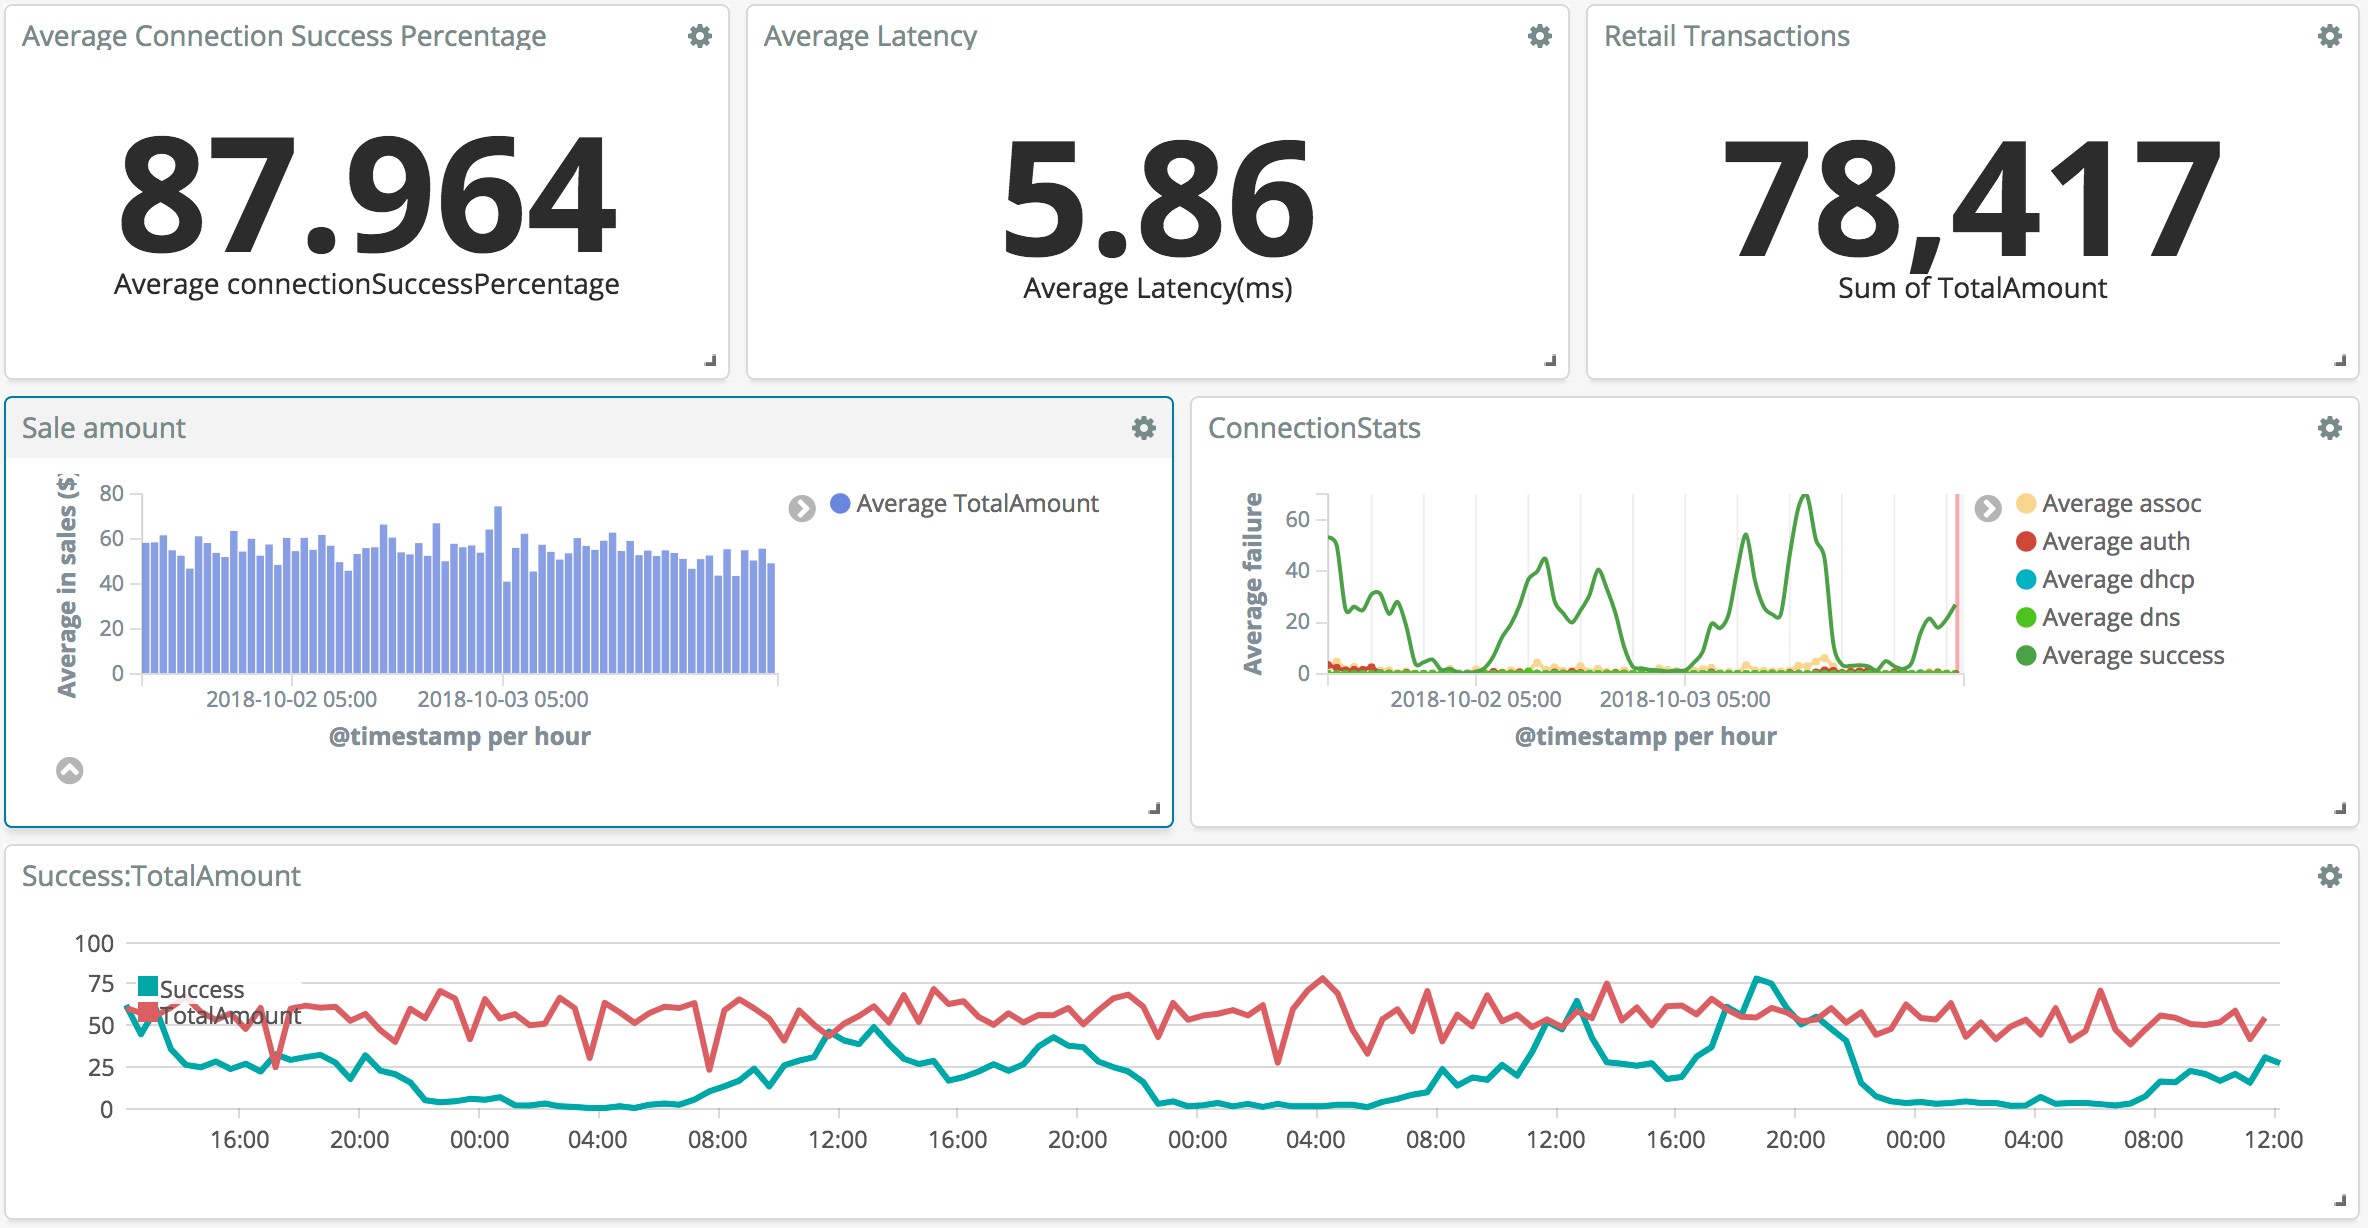Open Sale amount panel settings gear

point(1144,429)
